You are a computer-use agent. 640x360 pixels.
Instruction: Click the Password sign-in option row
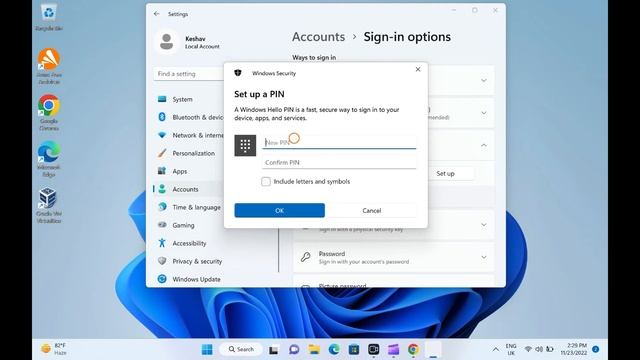(x=393, y=257)
